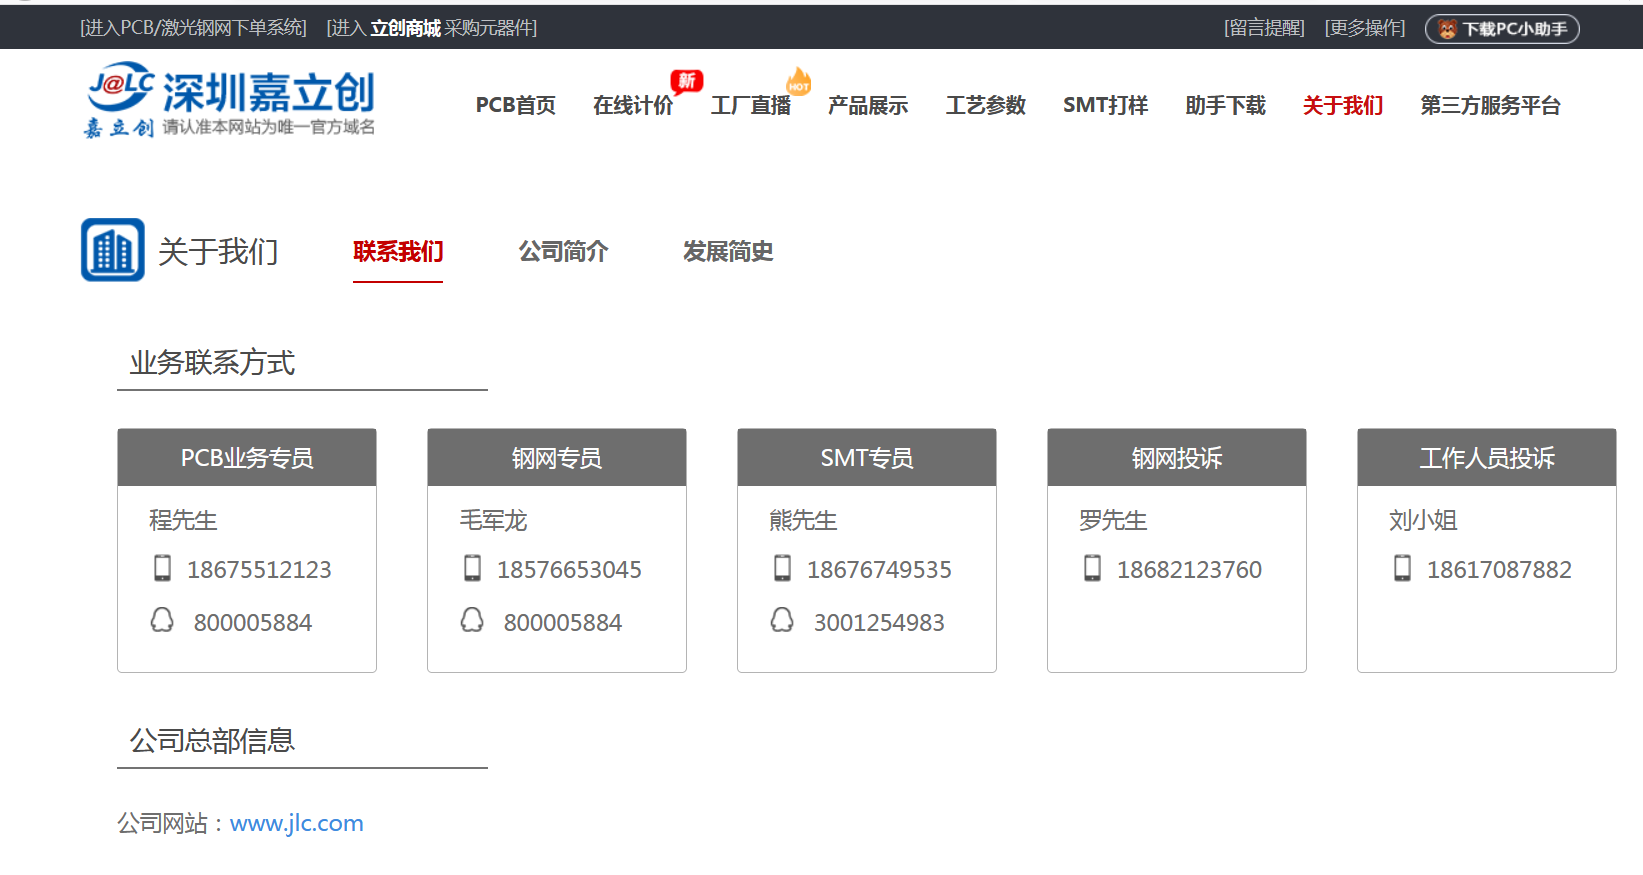1643x875 pixels.
Task: Click the PCB业务专员 card header
Action: tap(247, 458)
